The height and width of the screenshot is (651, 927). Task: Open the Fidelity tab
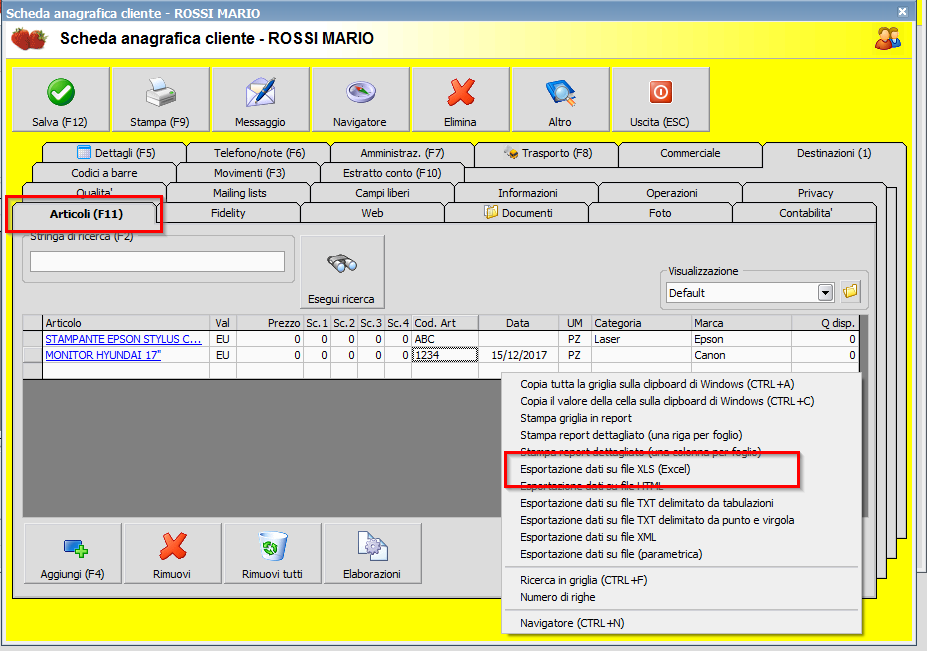coord(228,213)
